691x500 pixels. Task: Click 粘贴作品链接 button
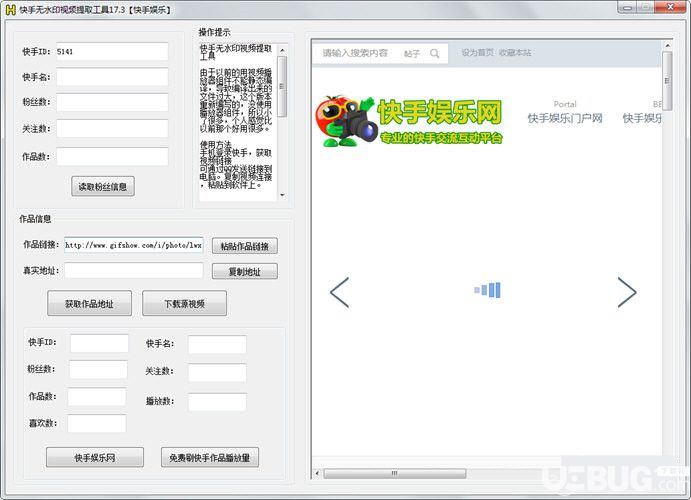point(245,246)
